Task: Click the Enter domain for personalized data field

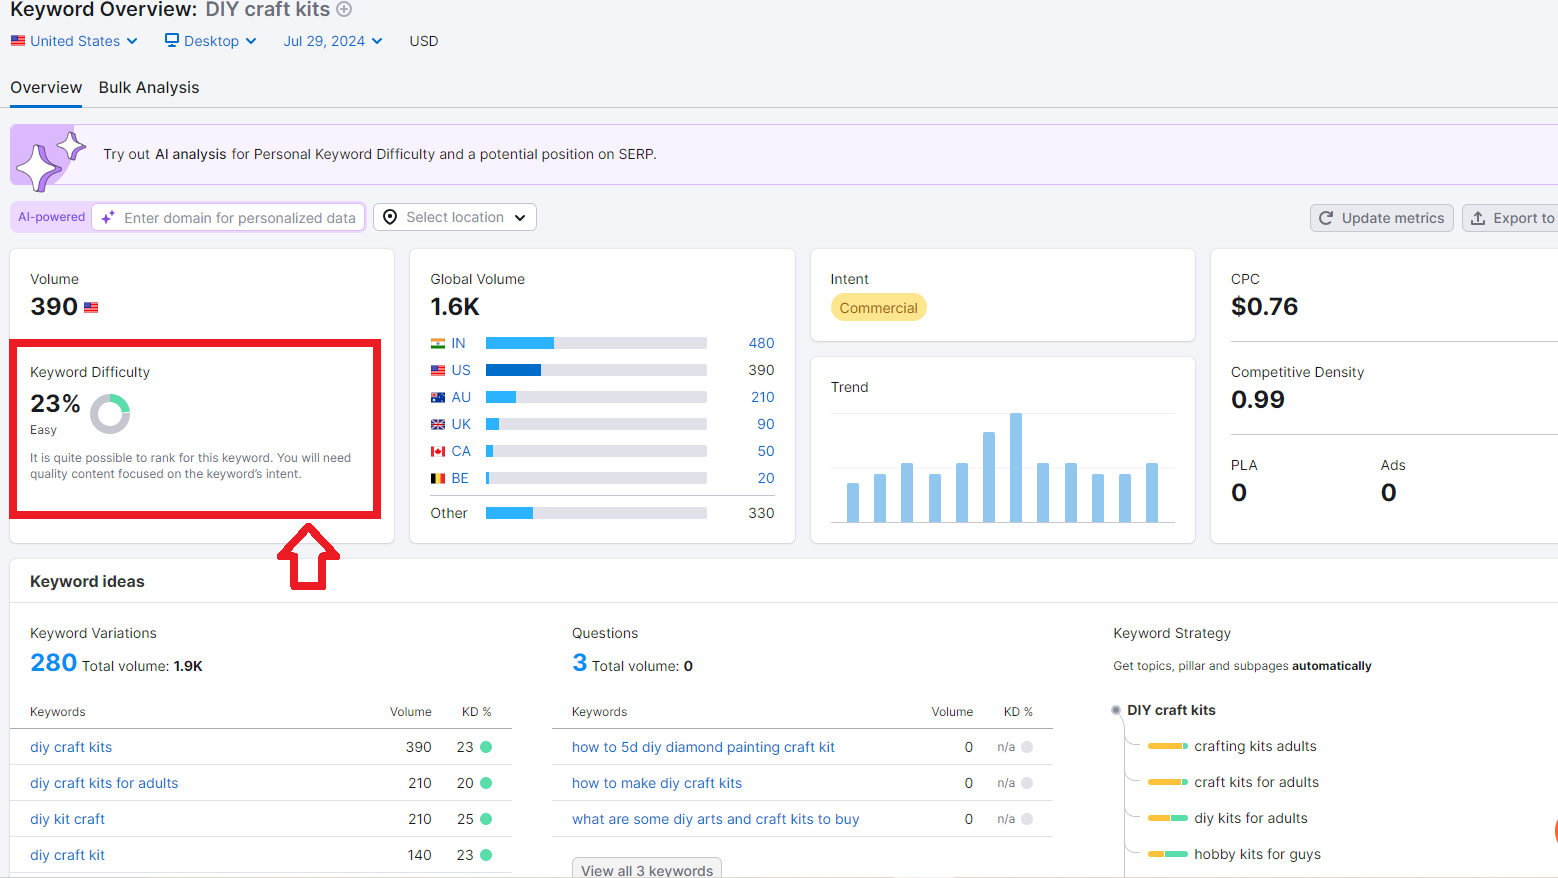Action: coord(228,217)
